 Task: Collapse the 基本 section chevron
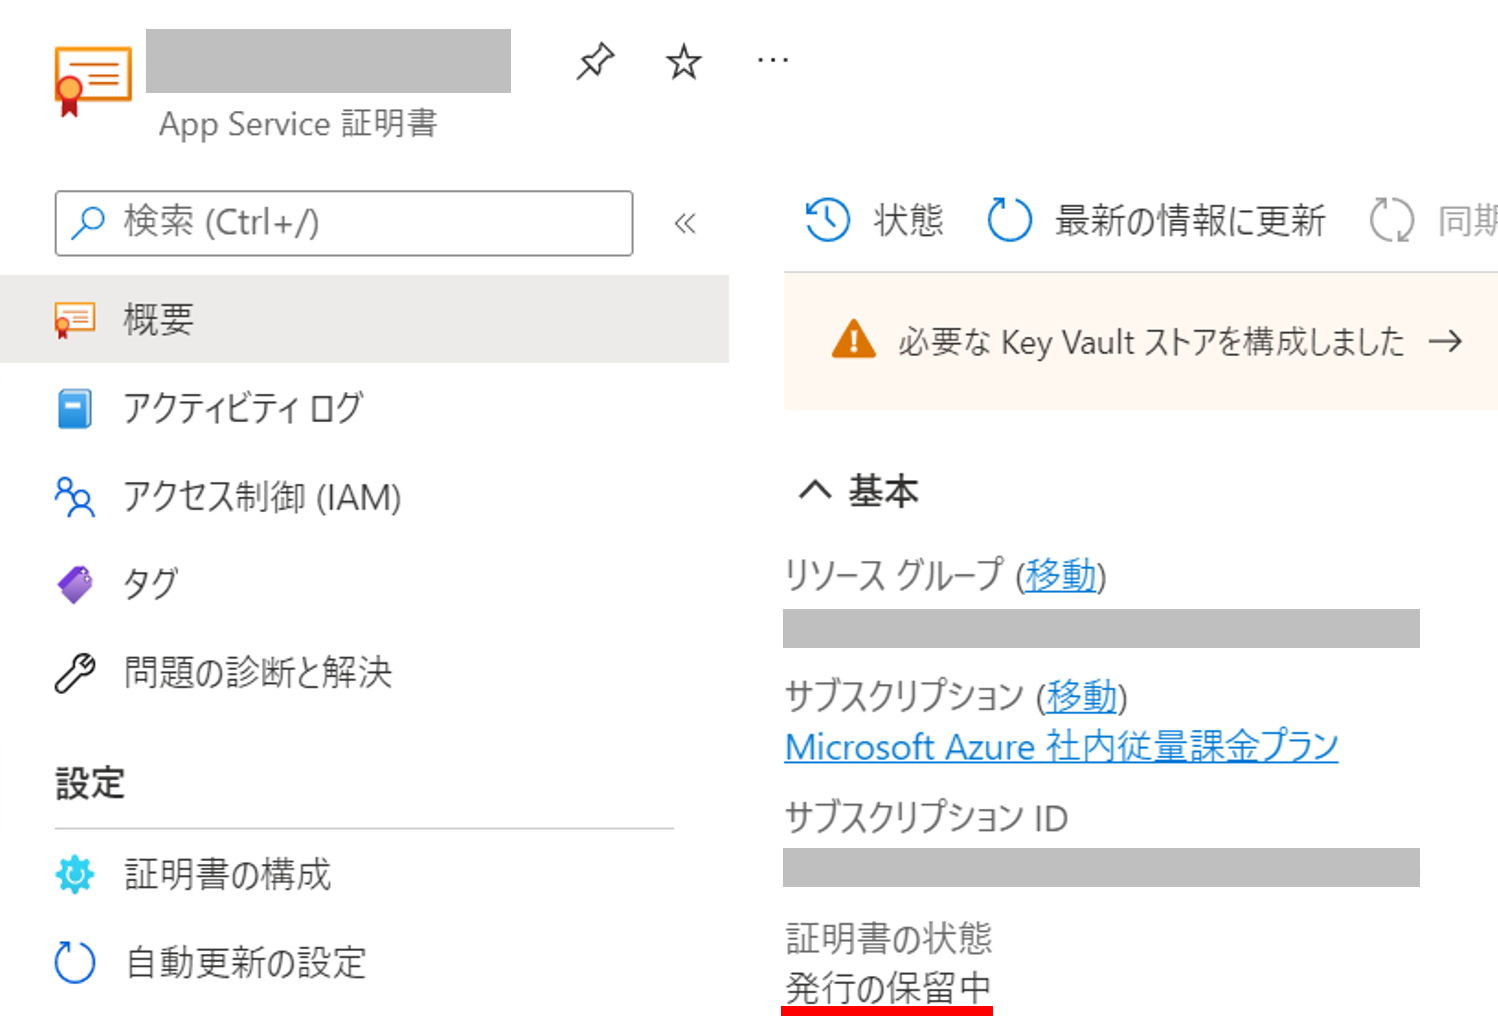point(816,490)
